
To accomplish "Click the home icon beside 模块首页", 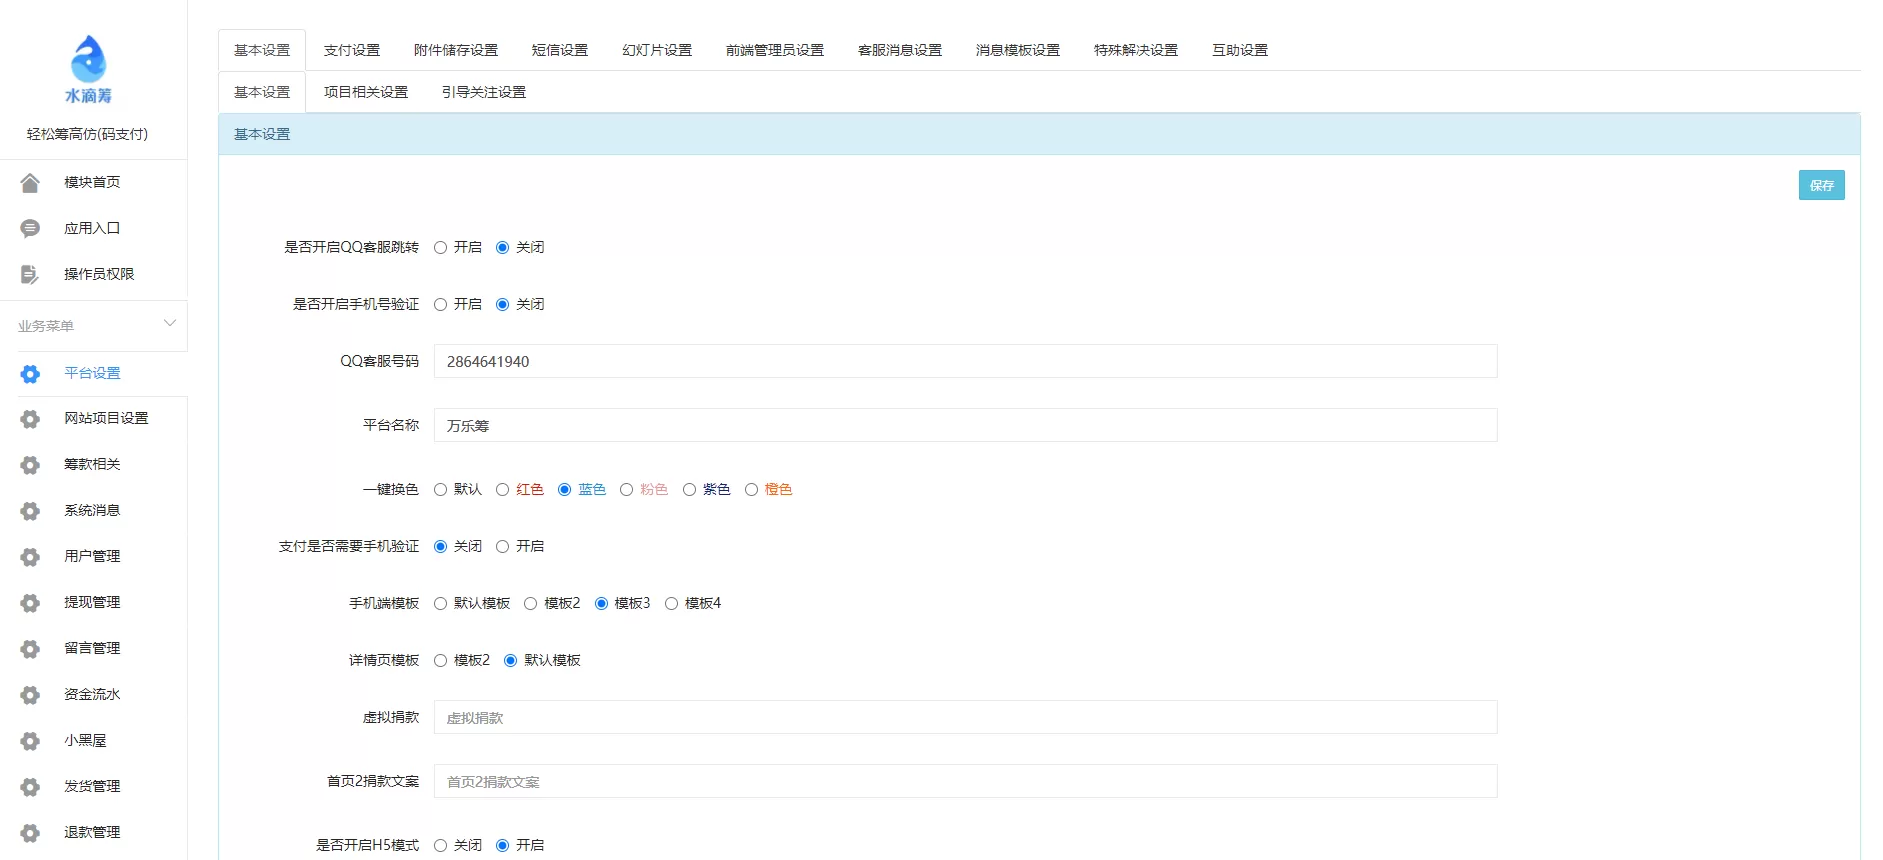I will pos(30,183).
